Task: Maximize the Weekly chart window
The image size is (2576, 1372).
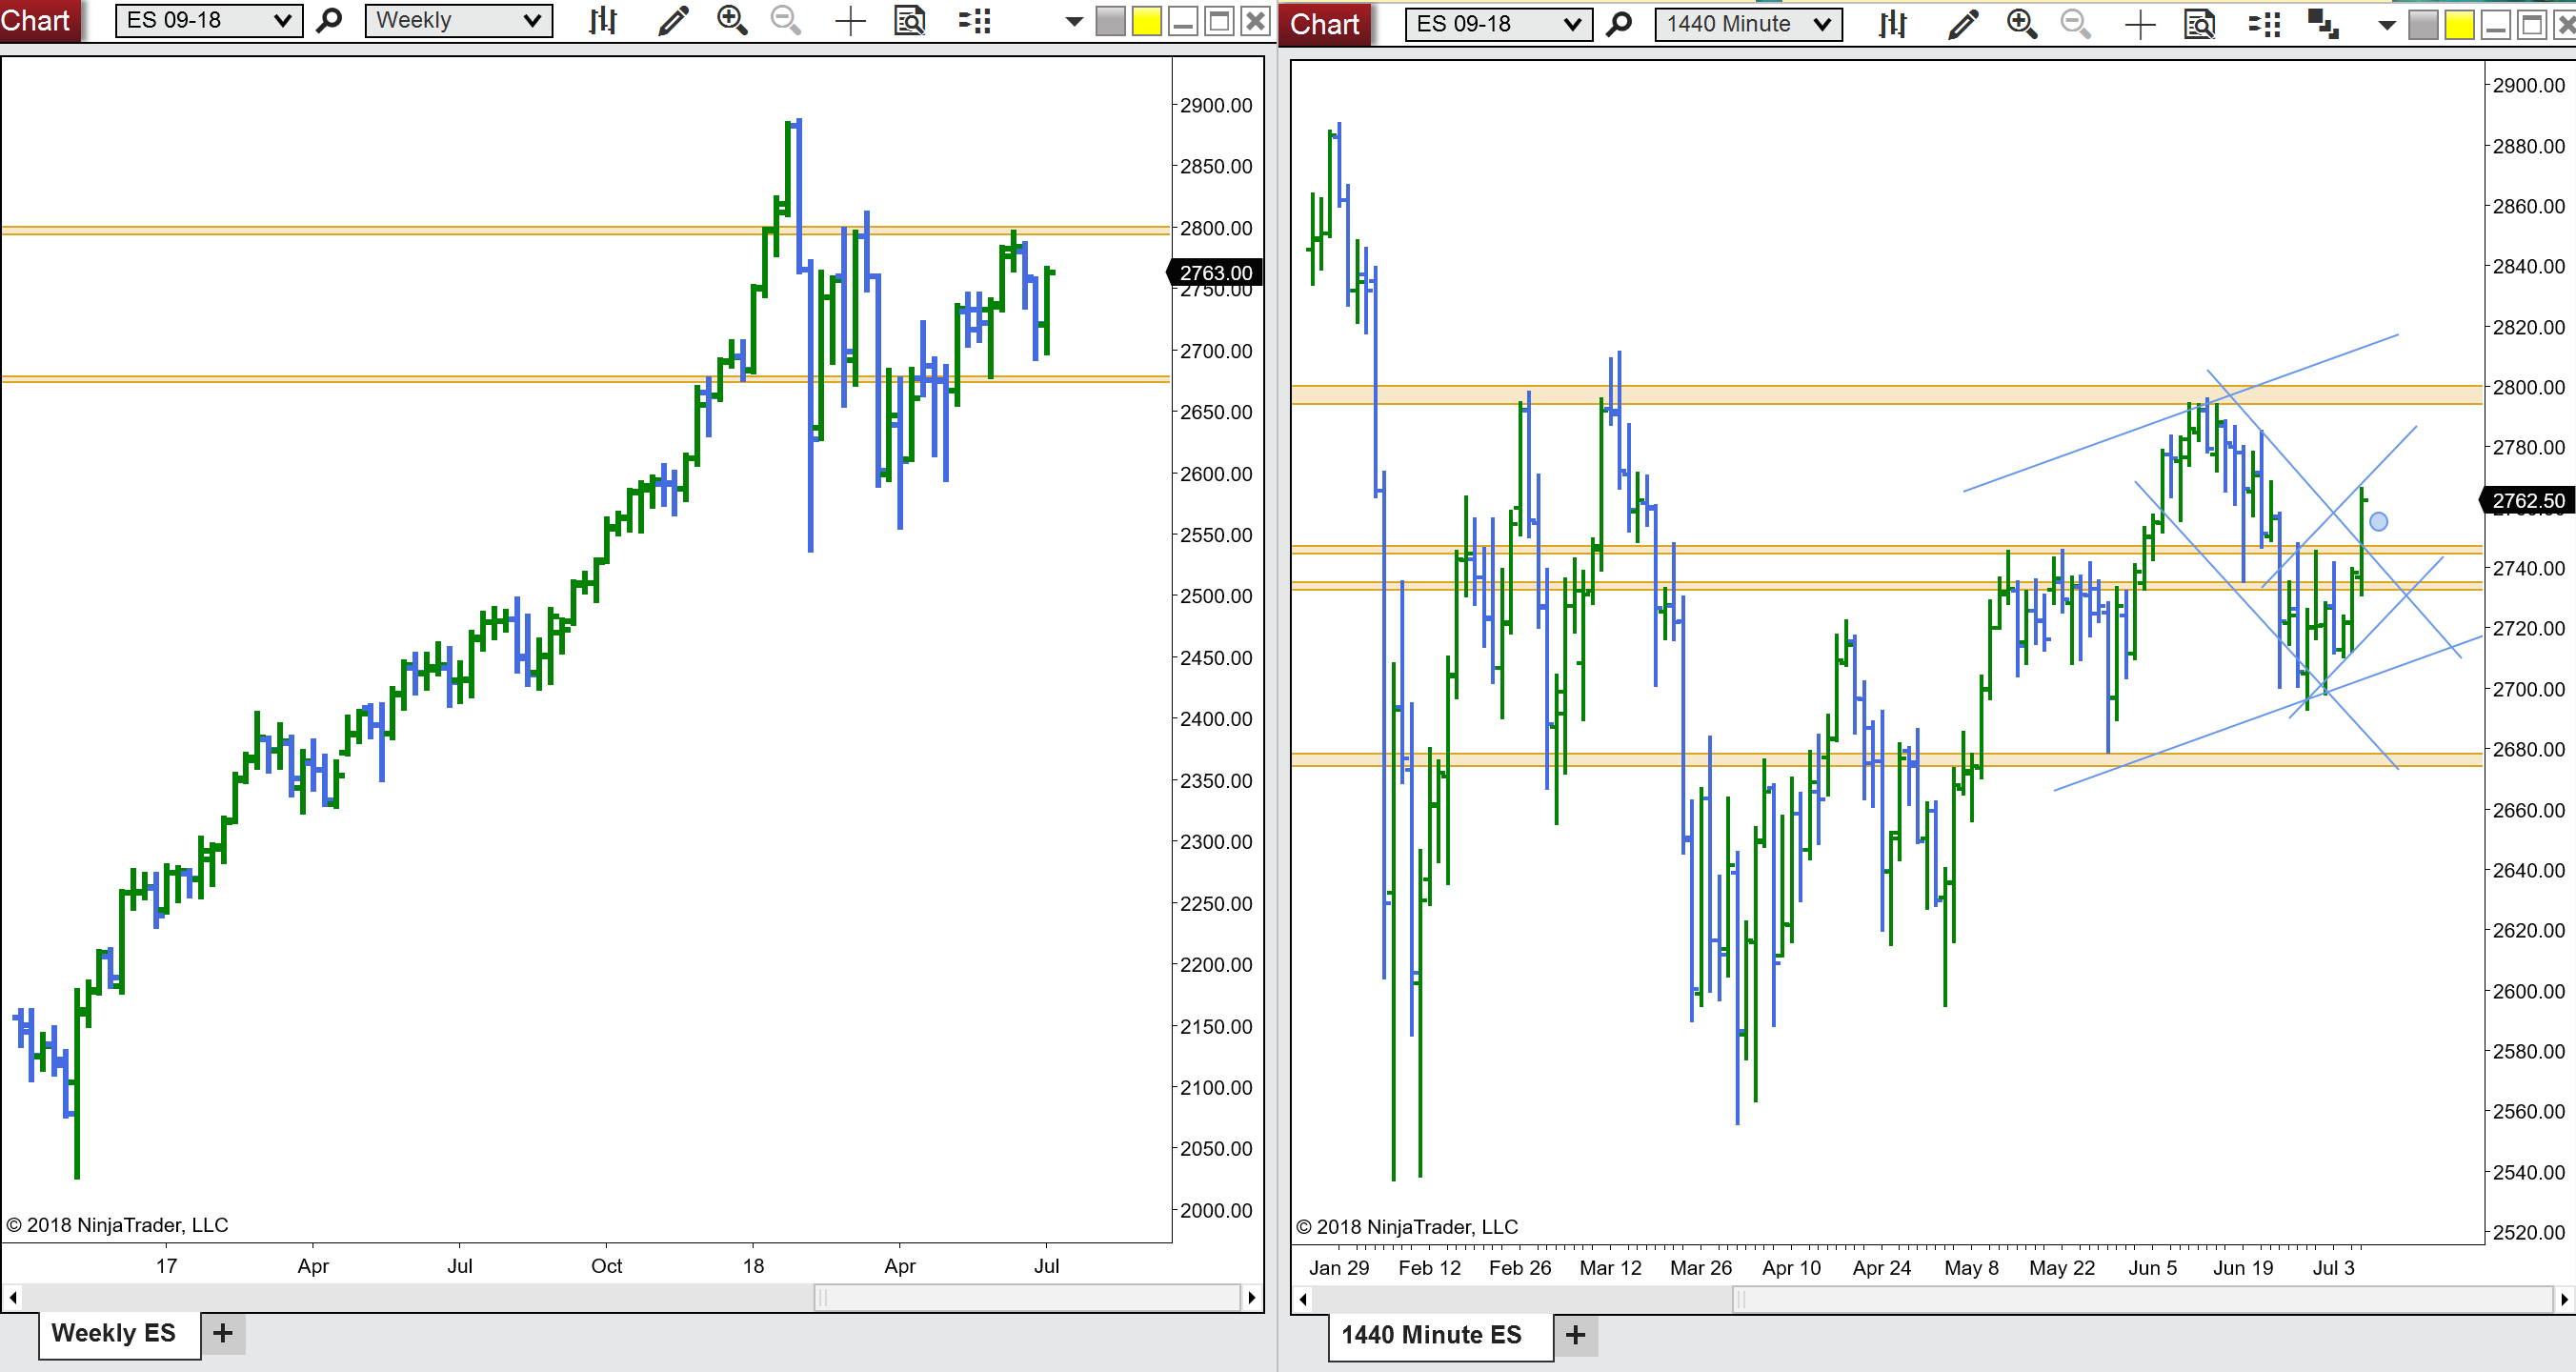Action: pos(1219,21)
